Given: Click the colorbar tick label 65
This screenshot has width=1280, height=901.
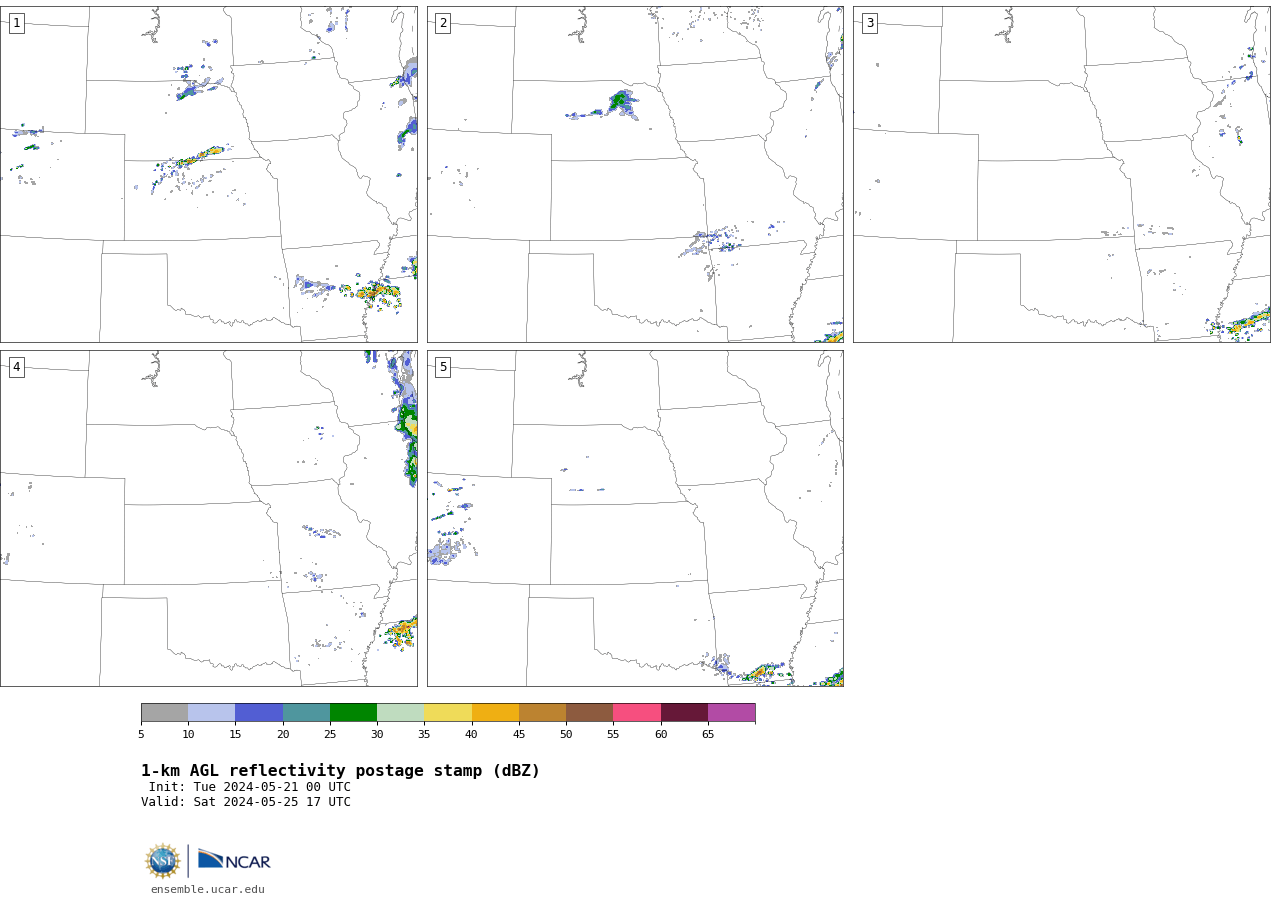Looking at the screenshot, I should 708,735.
